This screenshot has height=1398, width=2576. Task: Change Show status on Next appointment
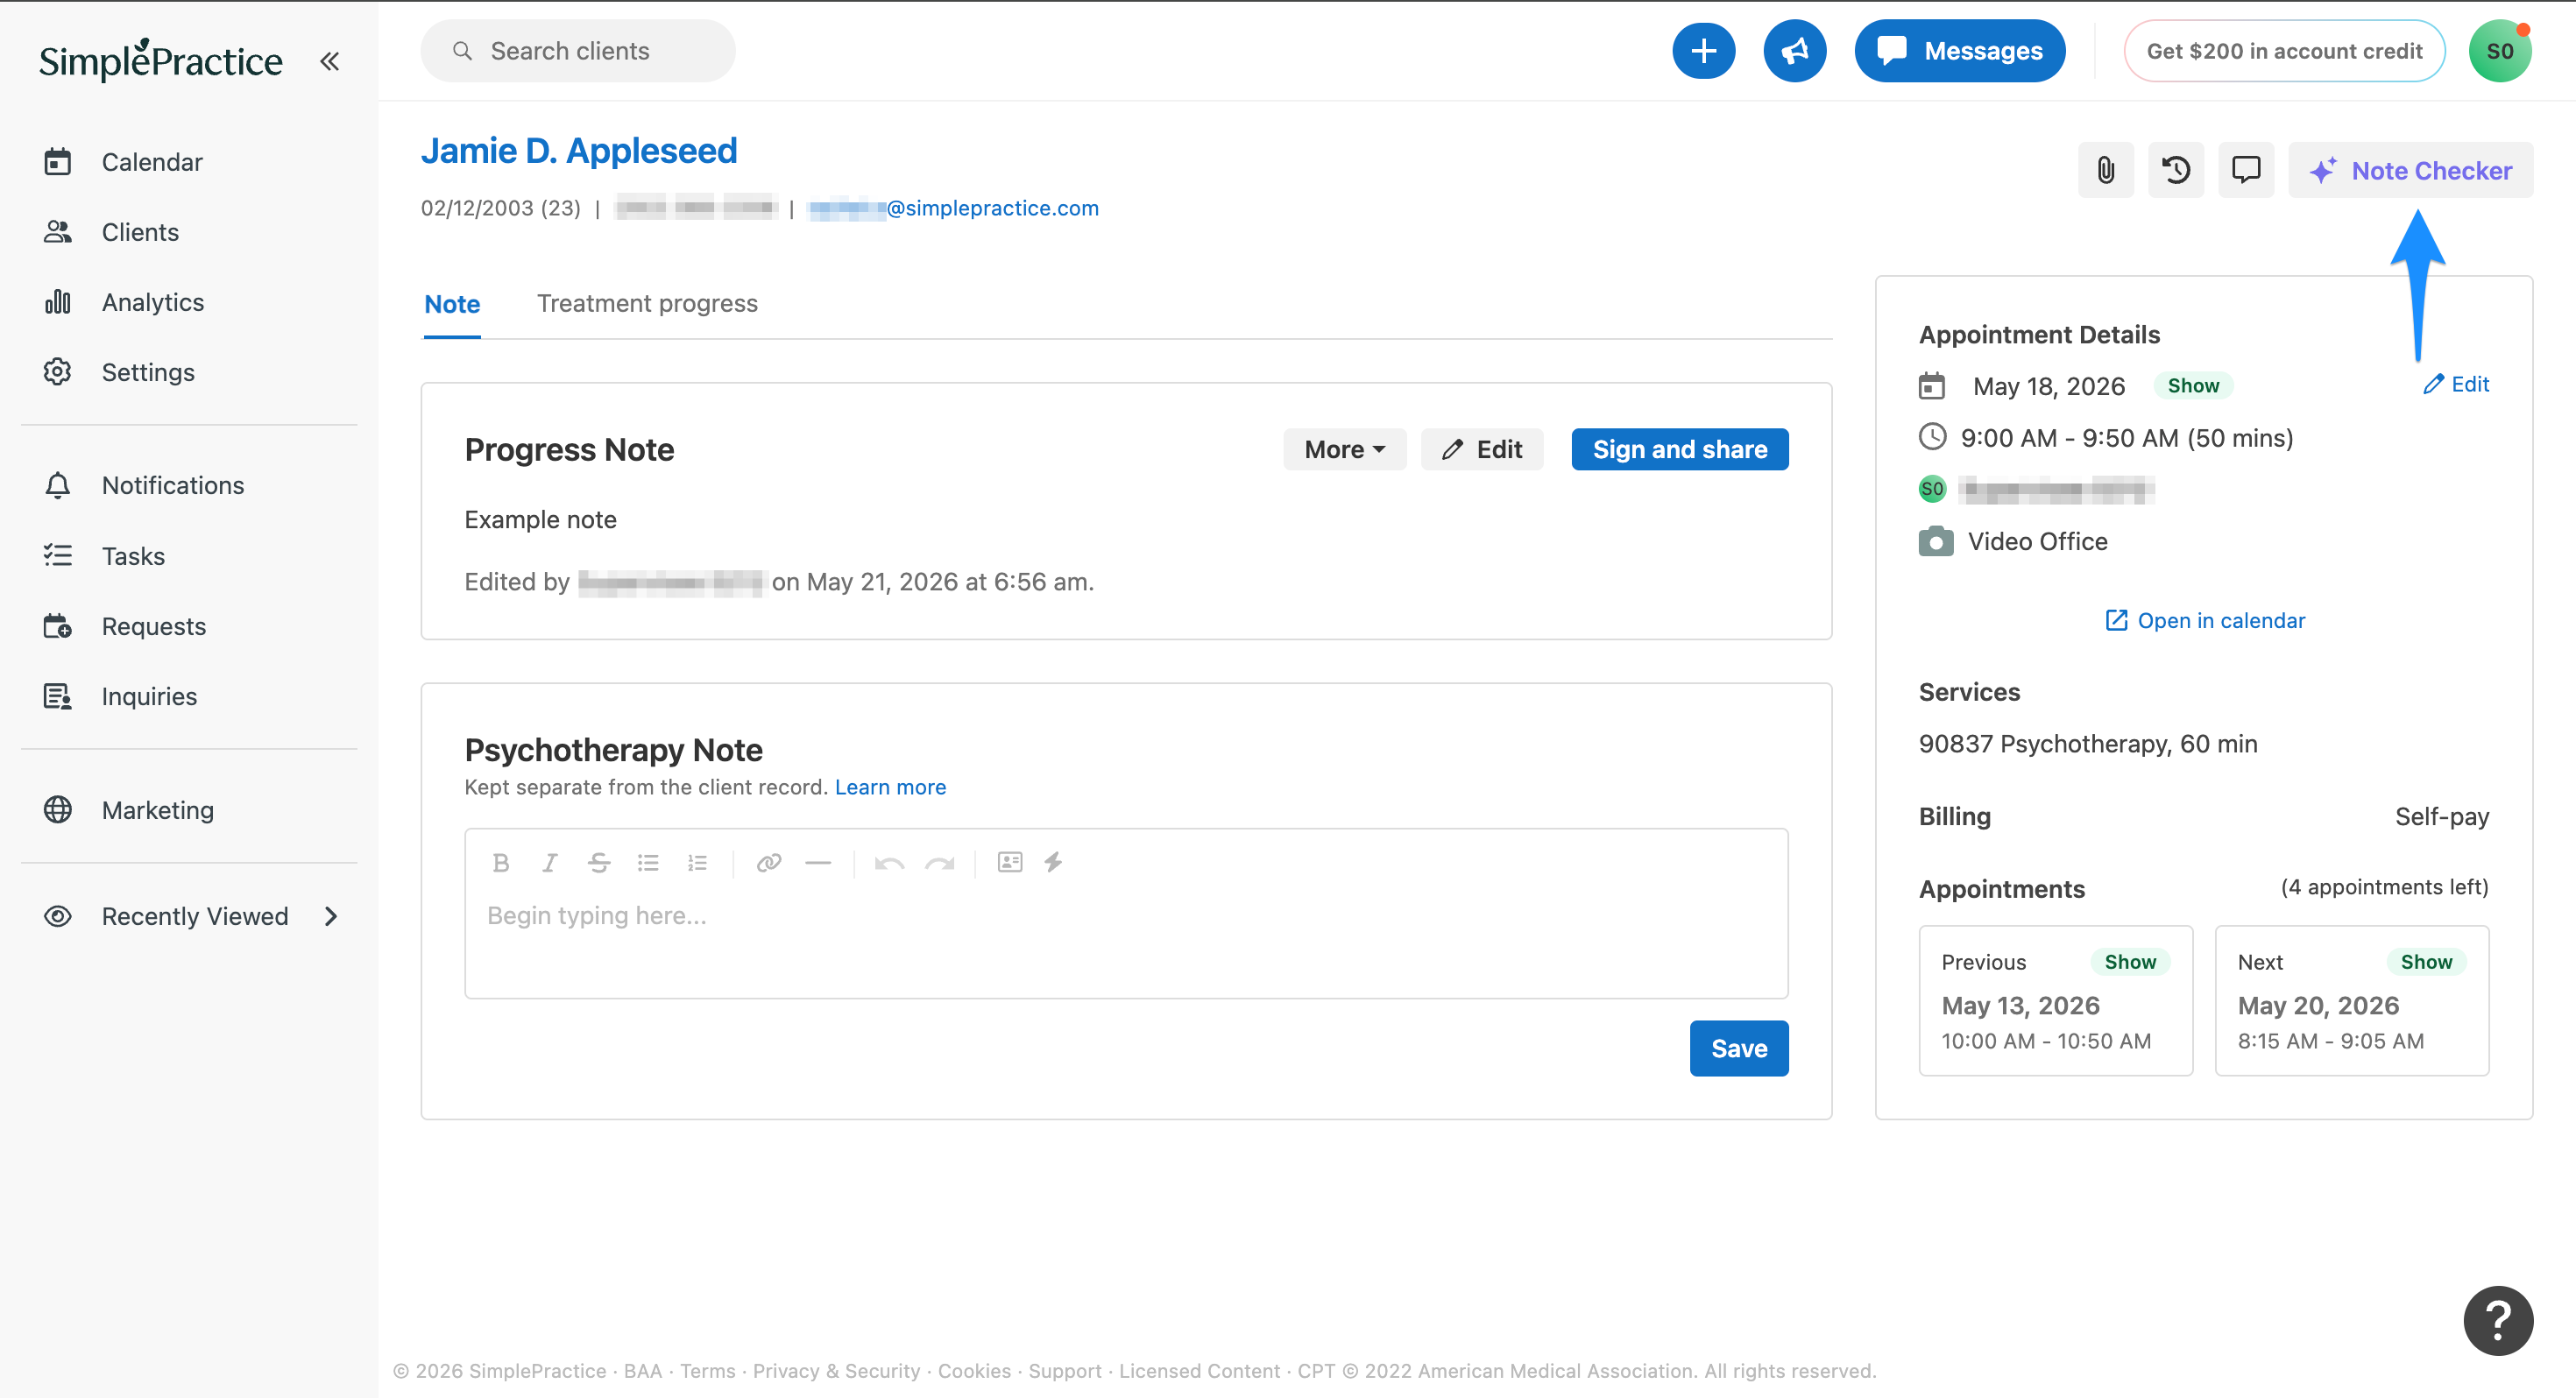pyautogui.click(x=2426, y=961)
